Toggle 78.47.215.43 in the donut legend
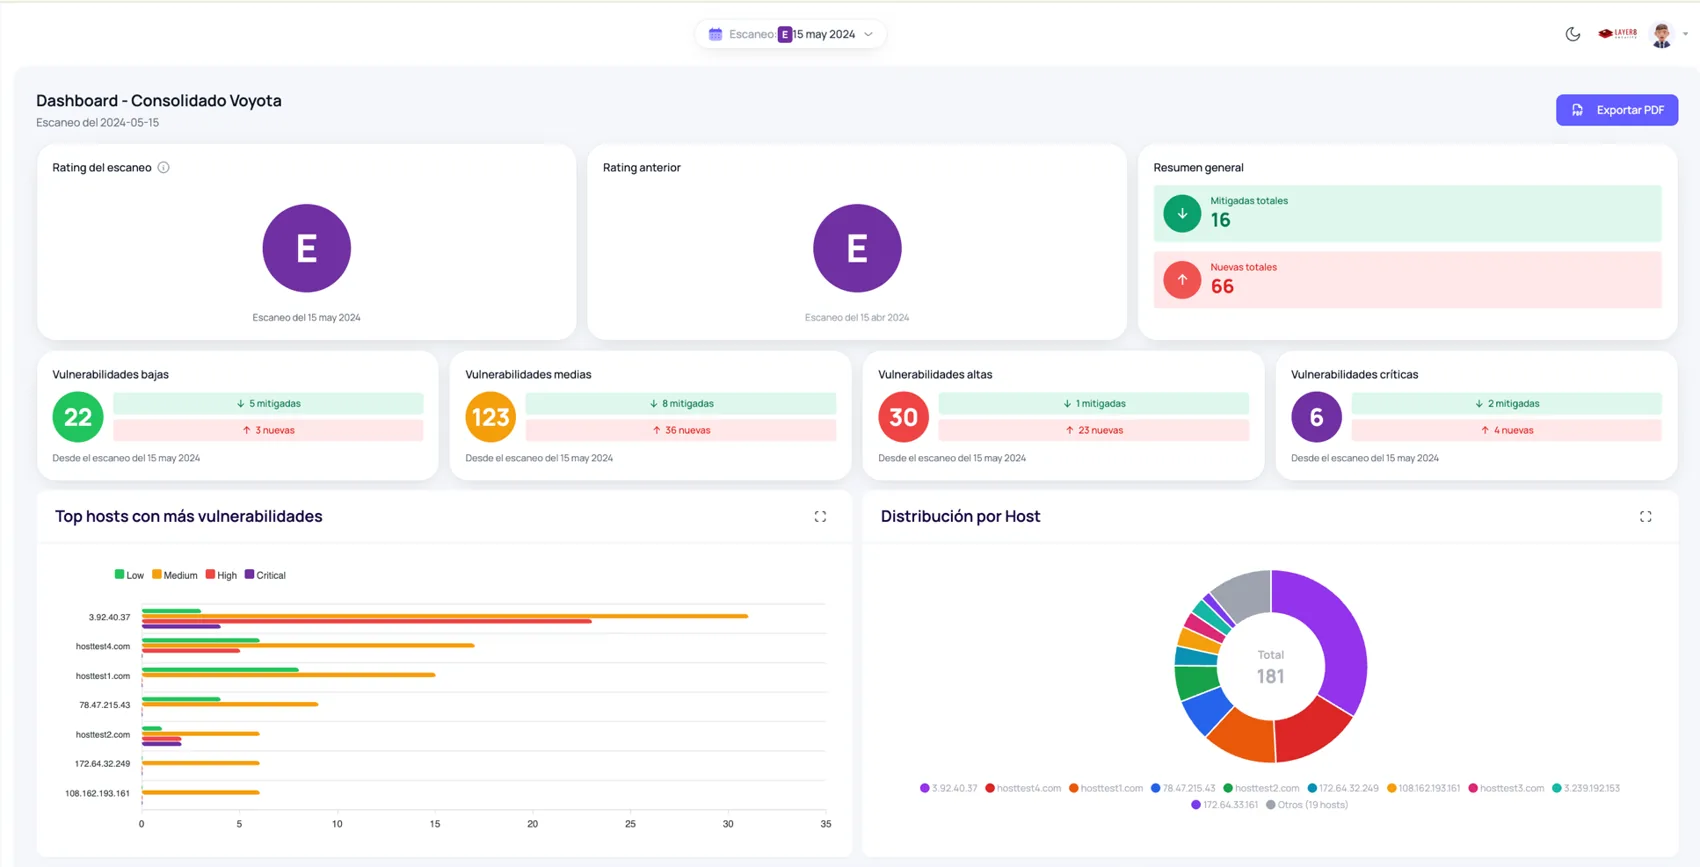The height and width of the screenshot is (867, 1700). [x=1183, y=788]
